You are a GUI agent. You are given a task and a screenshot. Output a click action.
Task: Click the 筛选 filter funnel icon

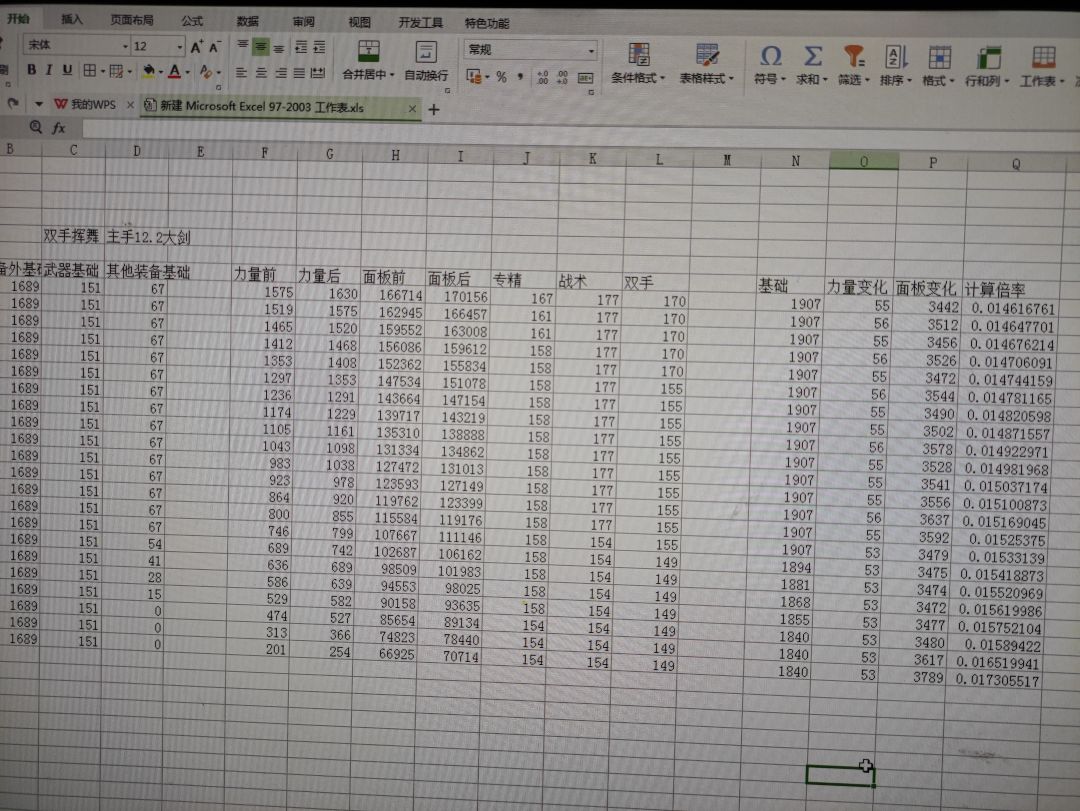pyautogui.click(x=853, y=57)
